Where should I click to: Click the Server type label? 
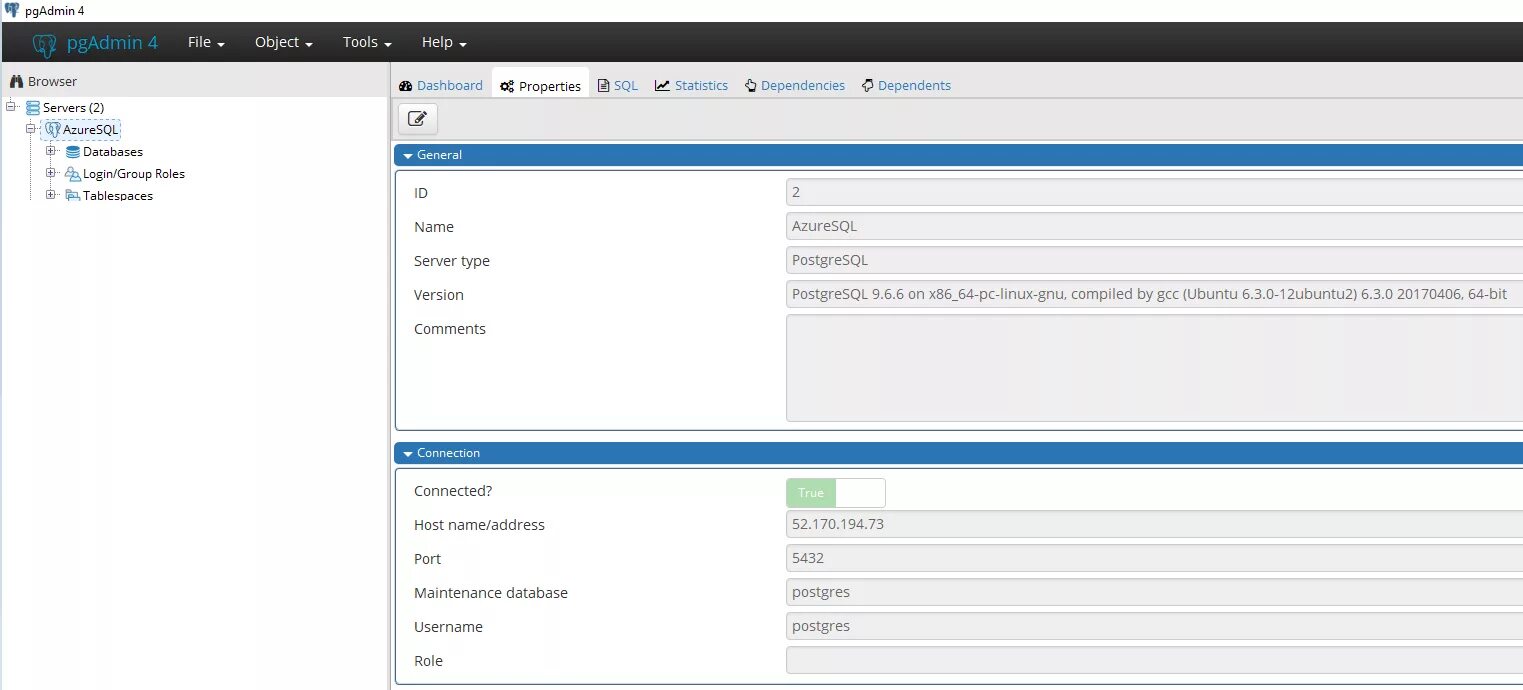pos(452,261)
